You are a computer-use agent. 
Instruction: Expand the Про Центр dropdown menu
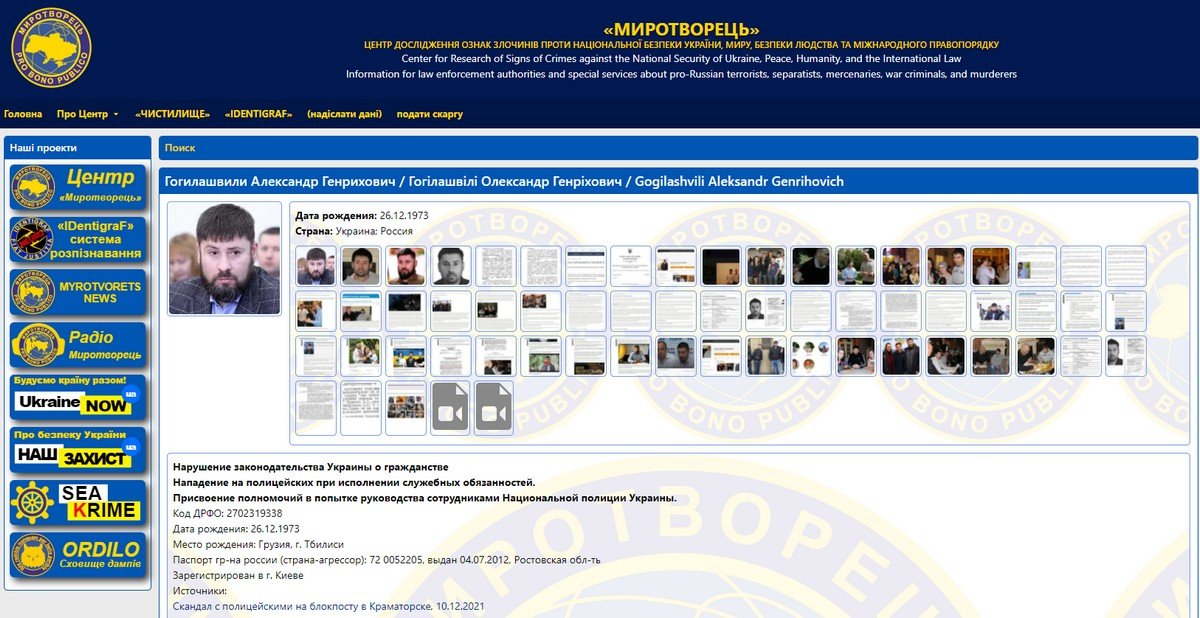click(87, 114)
